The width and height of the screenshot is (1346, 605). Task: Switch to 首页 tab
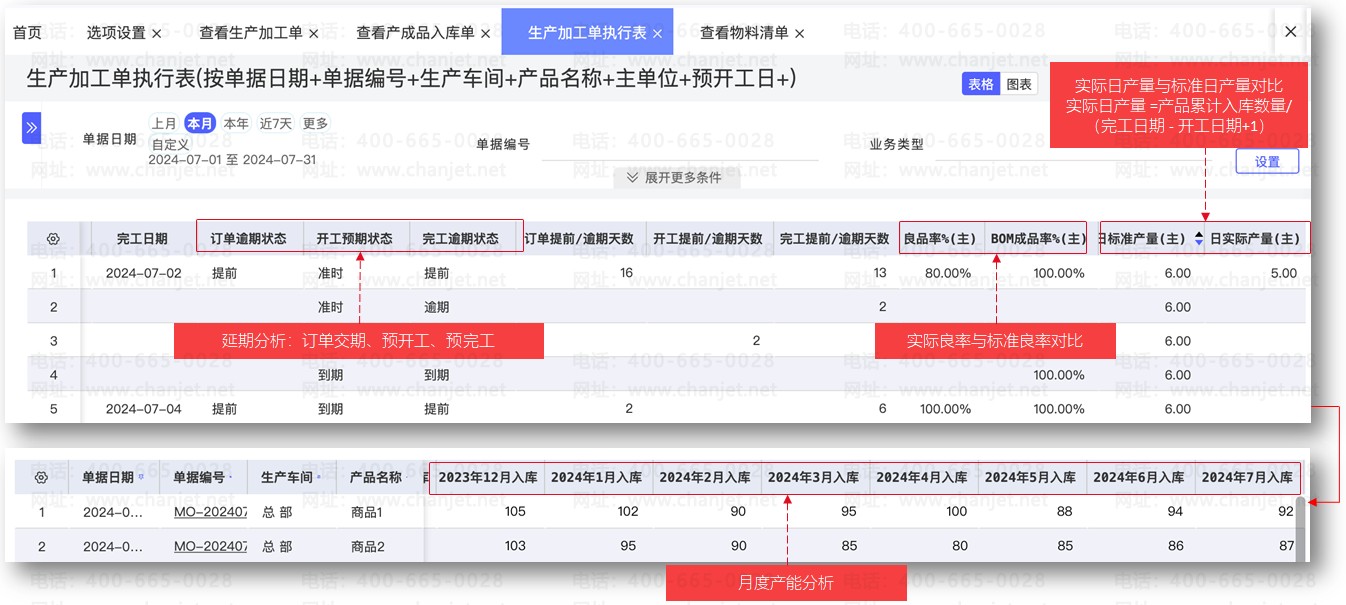tap(27, 33)
